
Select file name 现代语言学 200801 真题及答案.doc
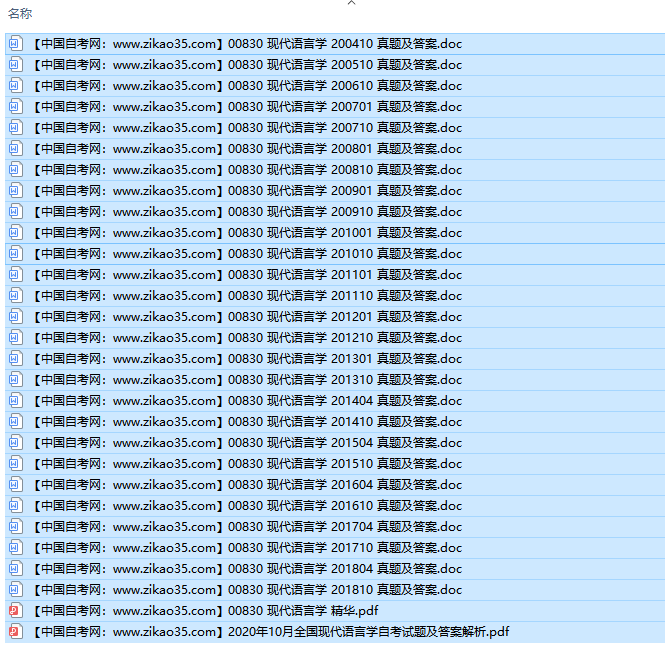pyautogui.click(x=364, y=149)
